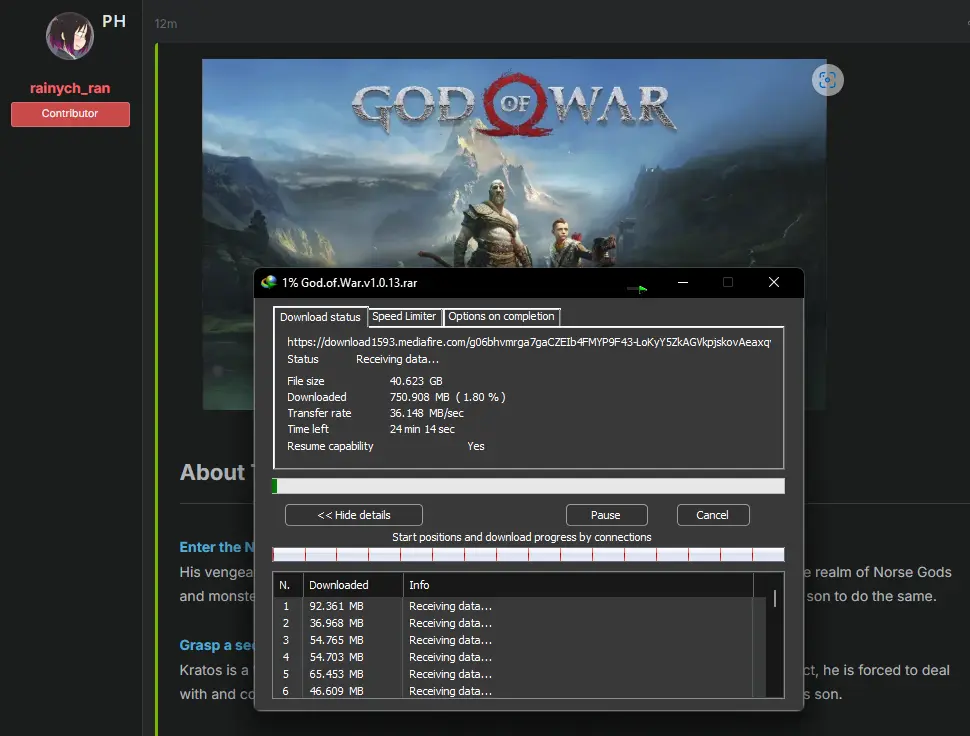Click the PH country label by avatar
Viewport: 970px width, 736px height.
coord(114,21)
